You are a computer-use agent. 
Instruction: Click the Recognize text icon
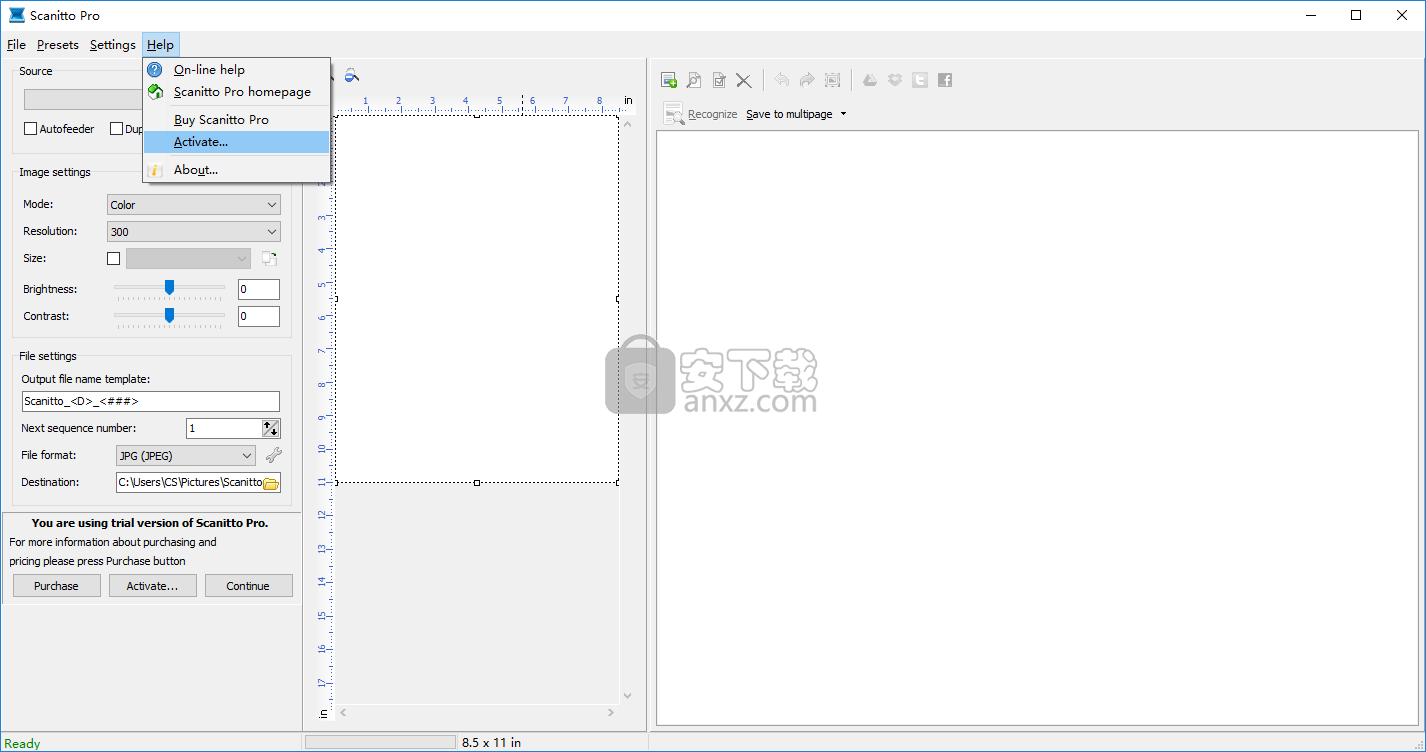click(674, 113)
